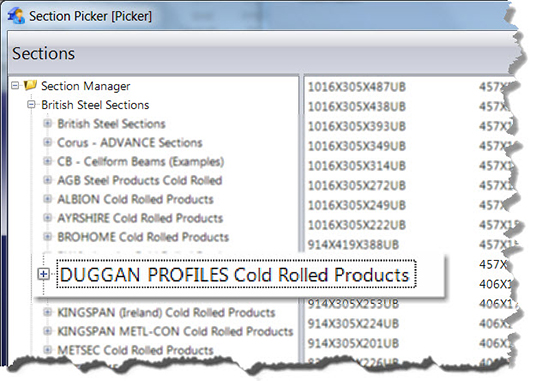Expand the nested British Steel Sections child node
Screen dimensions: 542x381
click(47, 123)
